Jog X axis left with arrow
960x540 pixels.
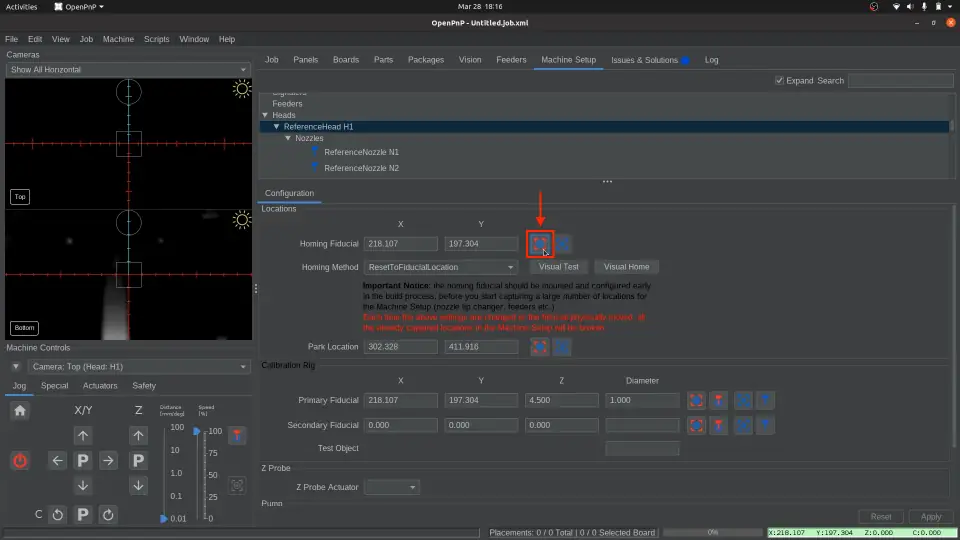pyautogui.click(x=58, y=461)
